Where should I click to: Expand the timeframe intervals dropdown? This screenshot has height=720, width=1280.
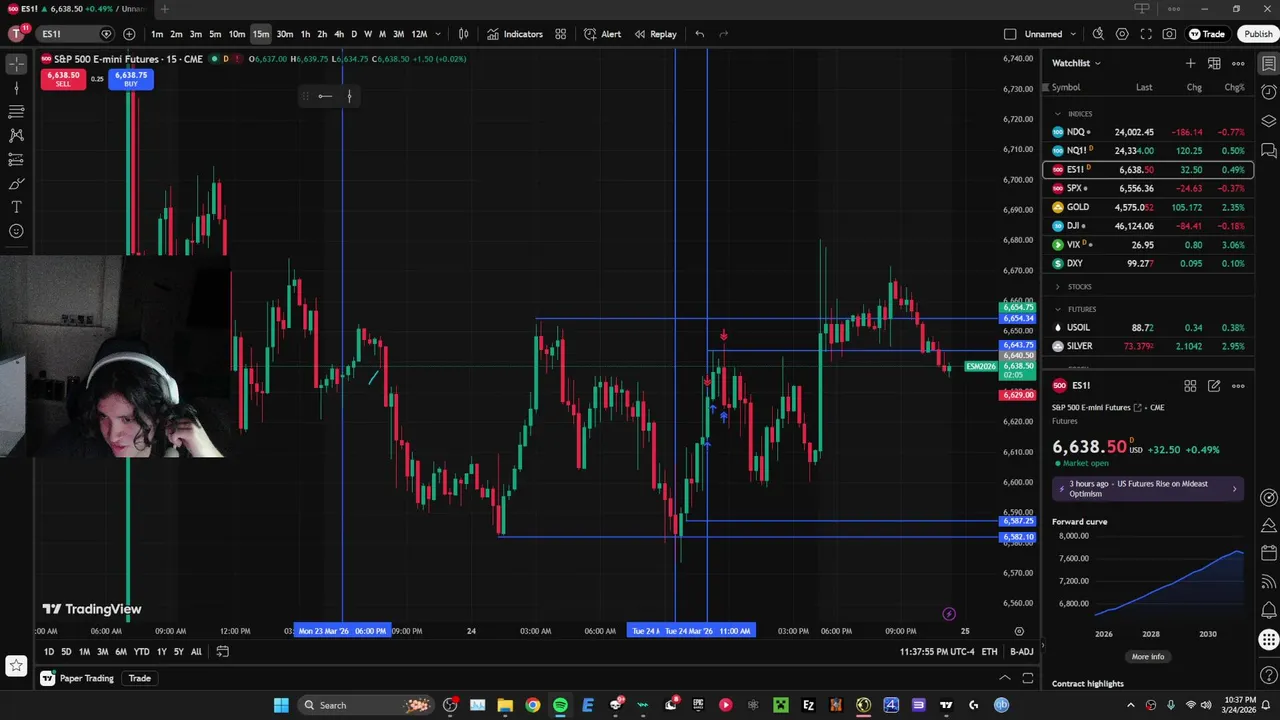tap(437, 34)
